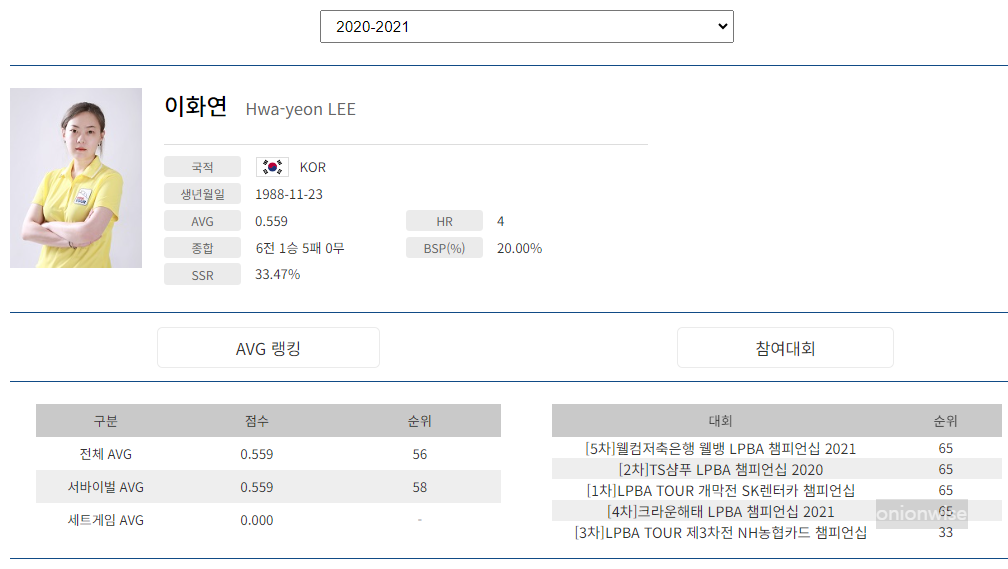Image resolution: width=1008 pixels, height=569 pixels.
Task: Select the record 6전 1승 5패 0무
Action: 300,248
